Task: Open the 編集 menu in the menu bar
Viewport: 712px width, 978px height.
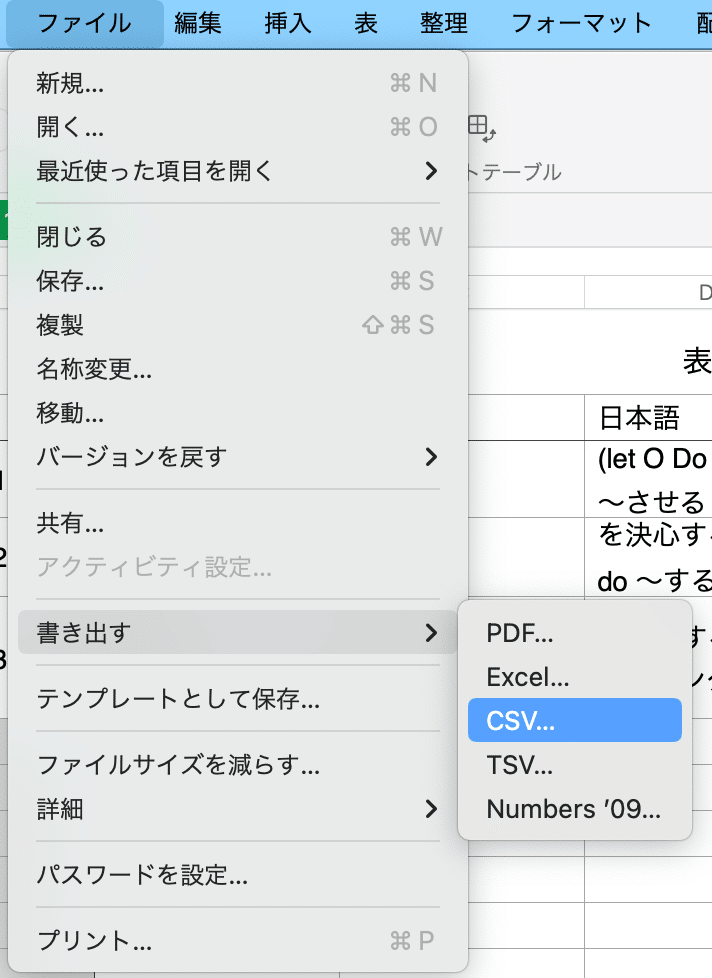Action: coord(198,23)
